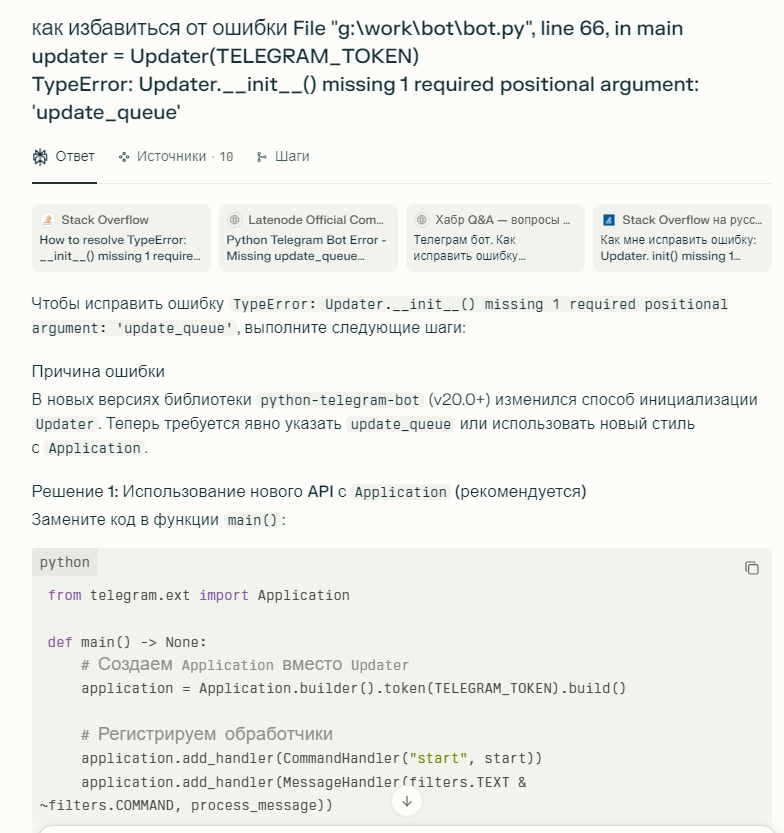
Task: Open "Как мне исправить ошибку" source card
Action: coord(682,247)
